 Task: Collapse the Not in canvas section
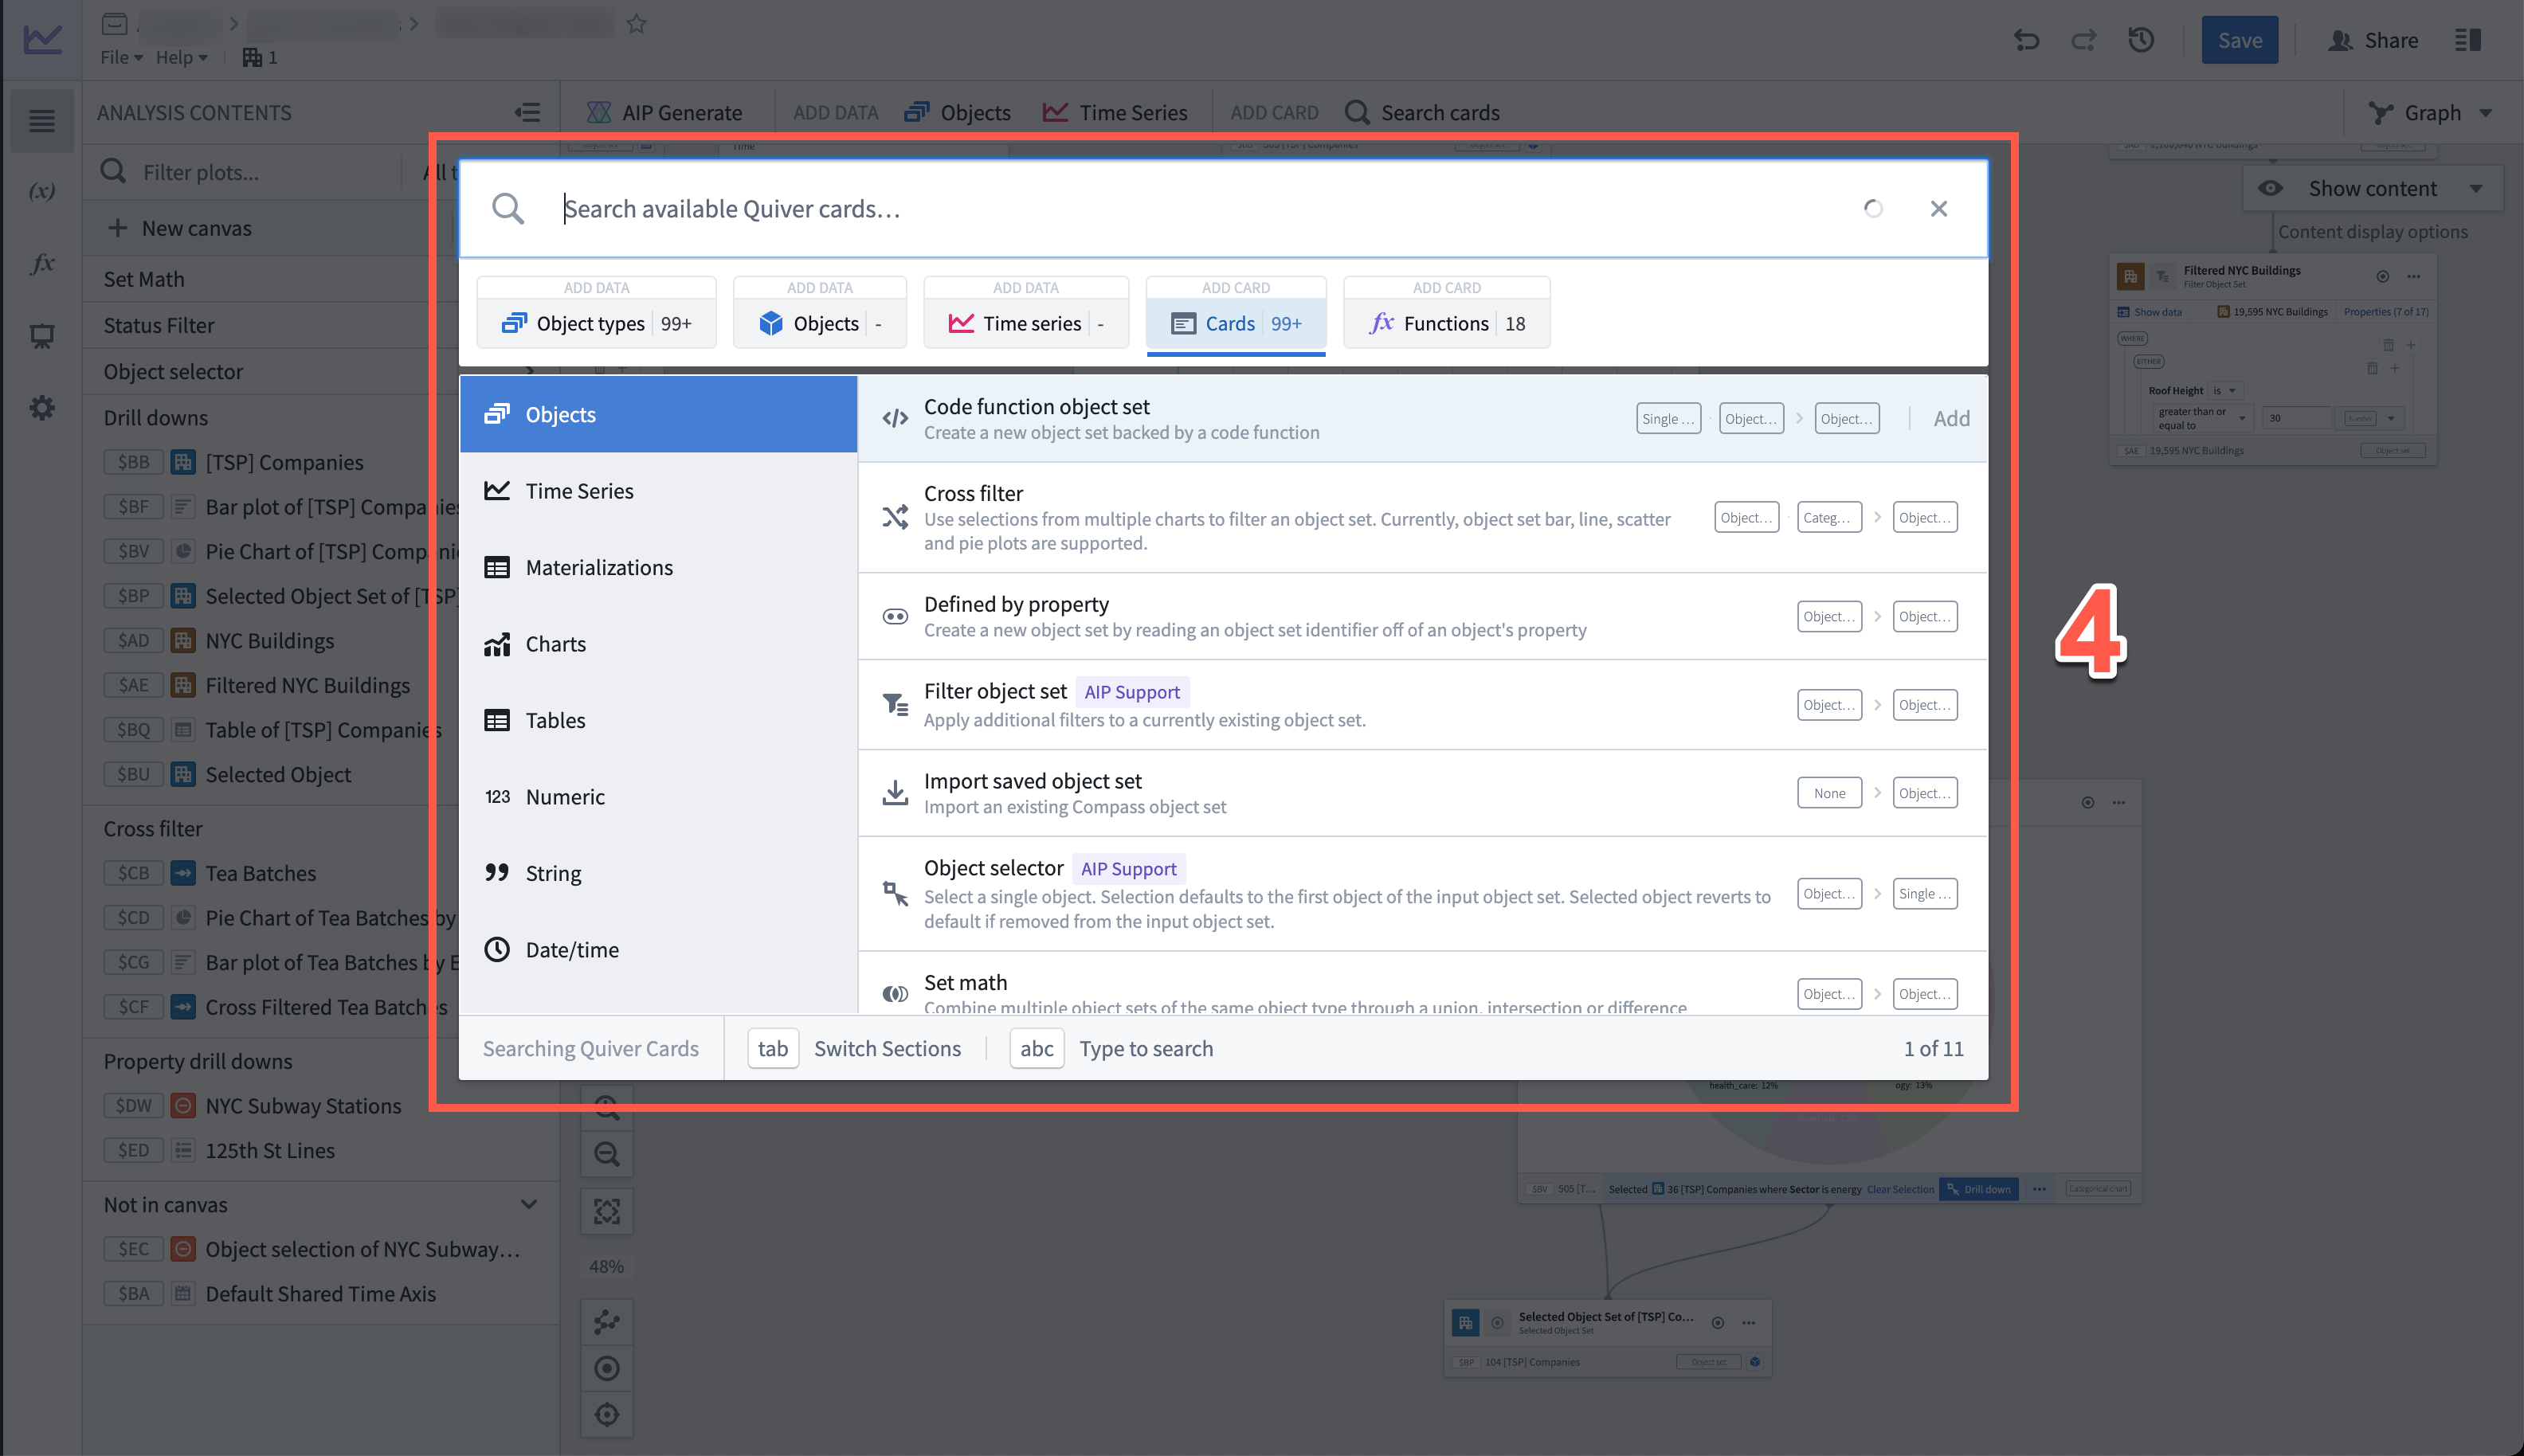coord(528,1204)
